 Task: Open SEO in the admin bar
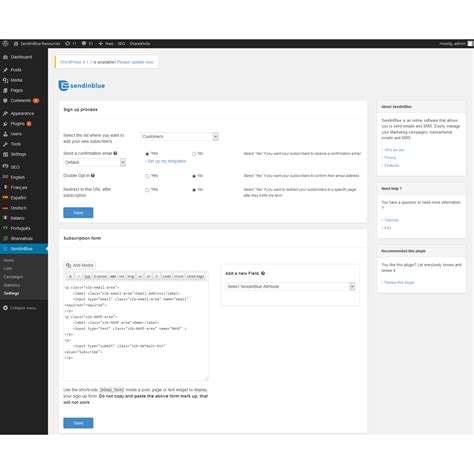121,44
